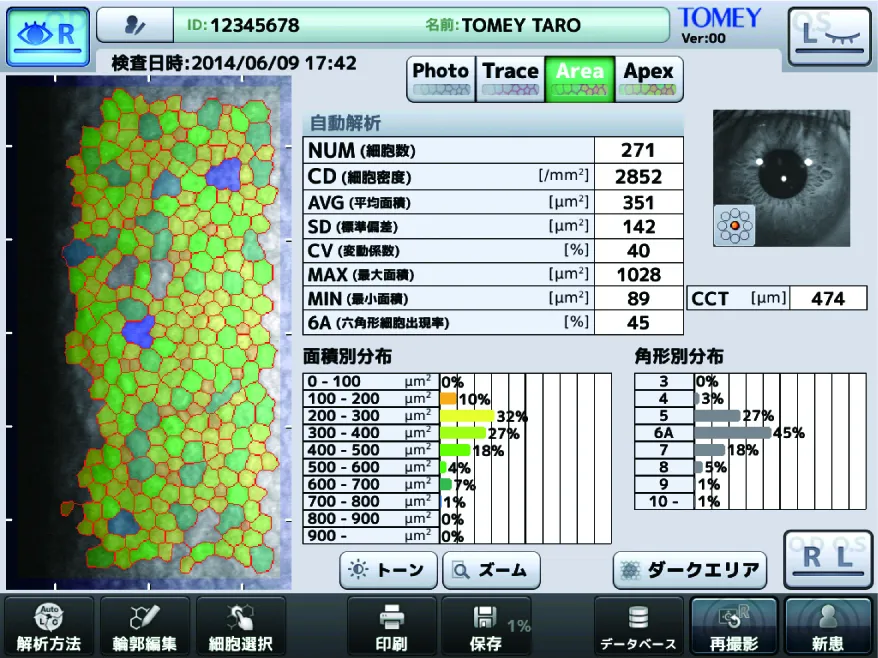Click the 保存 save icon
Image resolution: width=878 pixels, height=658 pixels.
[x=486, y=626]
